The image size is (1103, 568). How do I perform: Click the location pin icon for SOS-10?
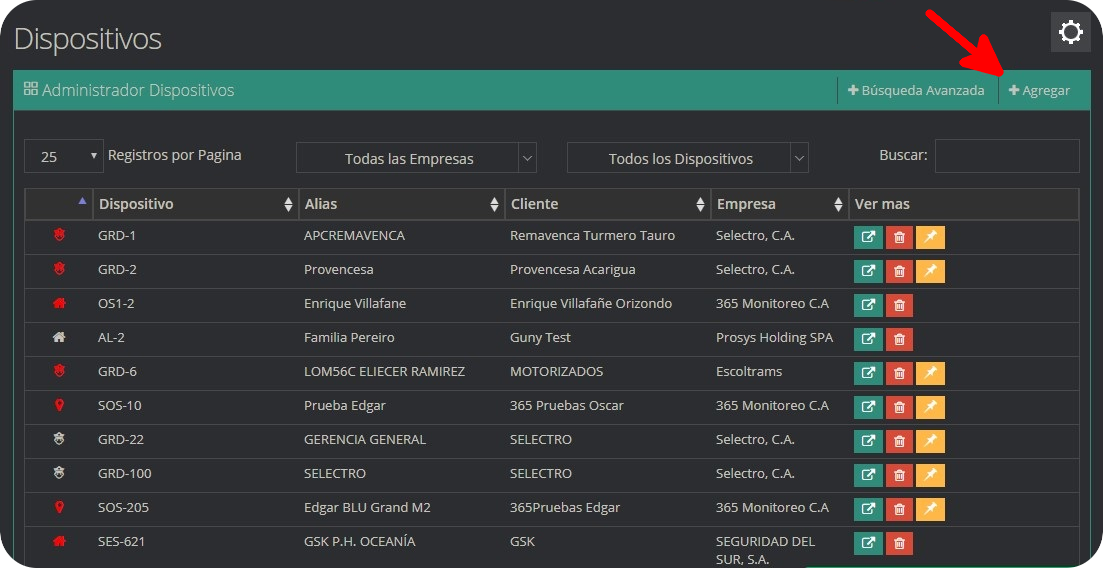(59, 405)
